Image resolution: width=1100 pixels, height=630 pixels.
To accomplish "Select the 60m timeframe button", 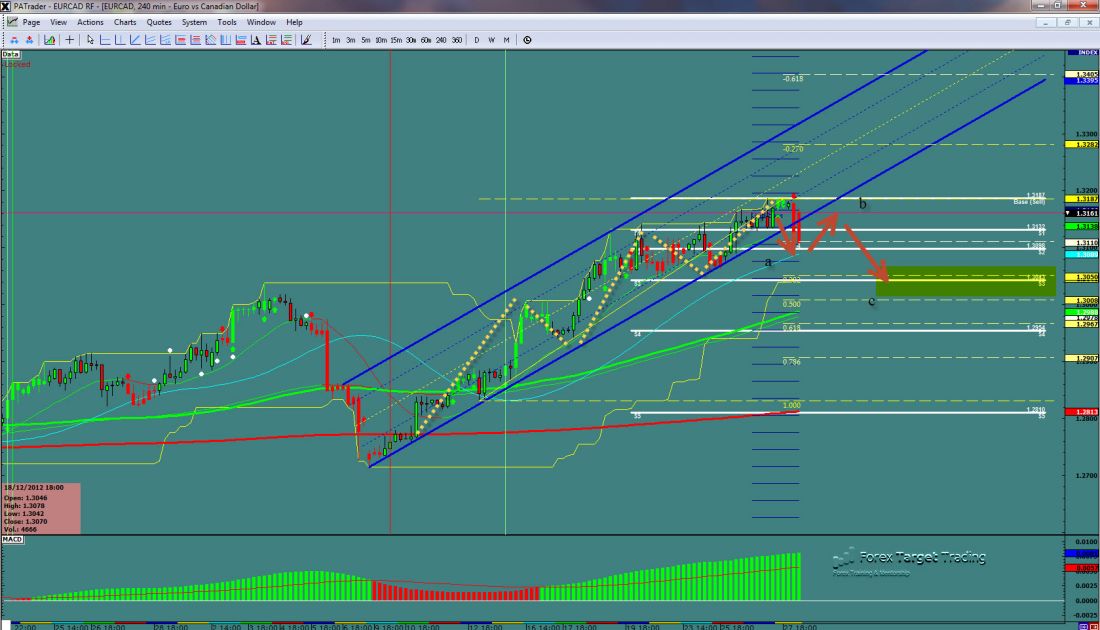I will click(x=426, y=40).
